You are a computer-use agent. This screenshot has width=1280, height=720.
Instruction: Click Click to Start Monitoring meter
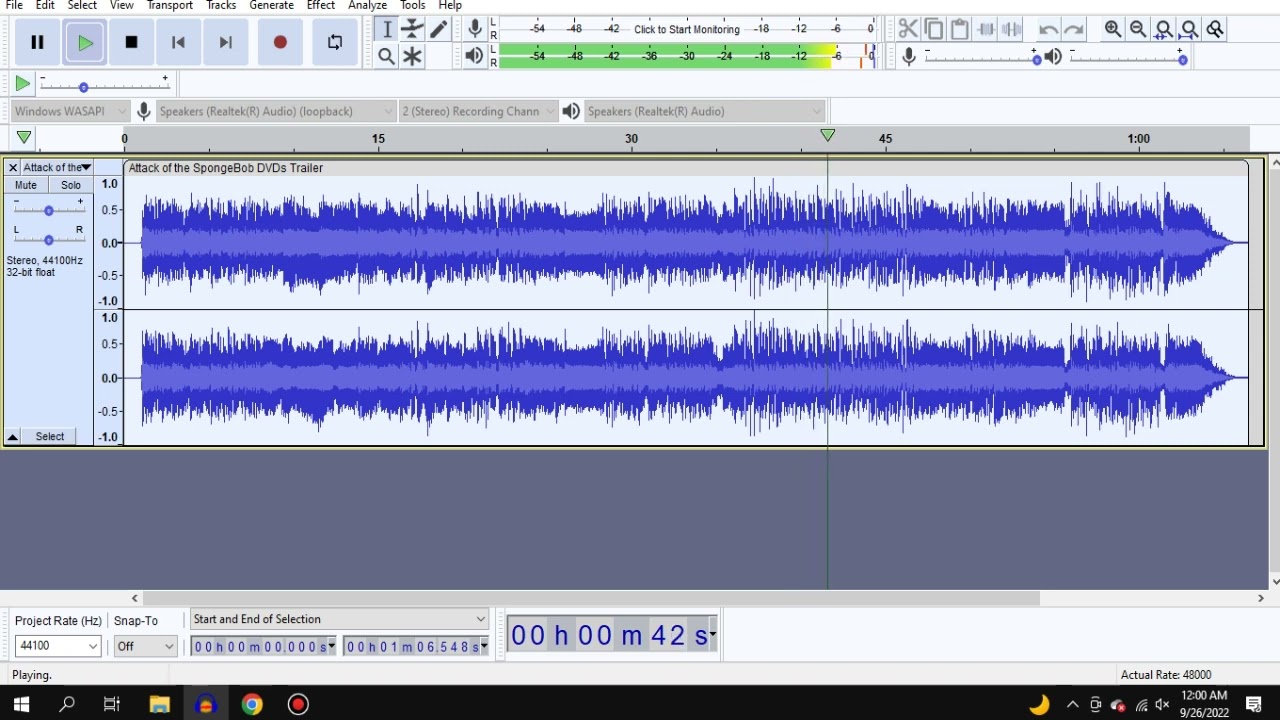[686, 29]
